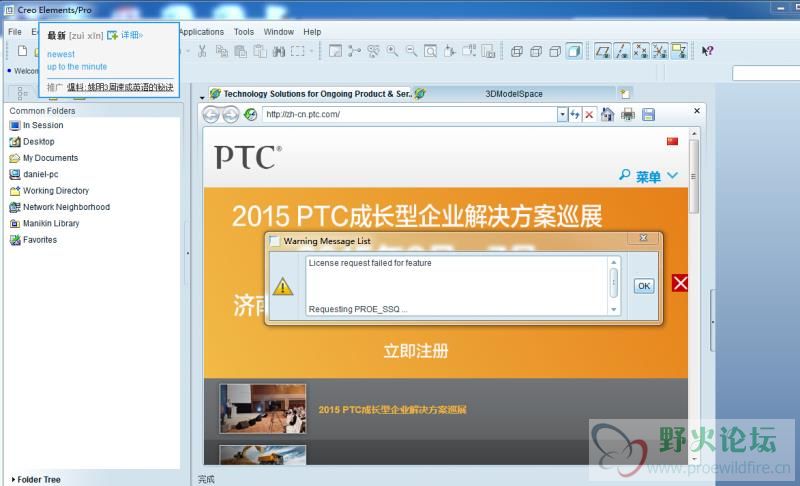Close the embedded browser panel
The image size is (800, 486).
tap(697, 111)
